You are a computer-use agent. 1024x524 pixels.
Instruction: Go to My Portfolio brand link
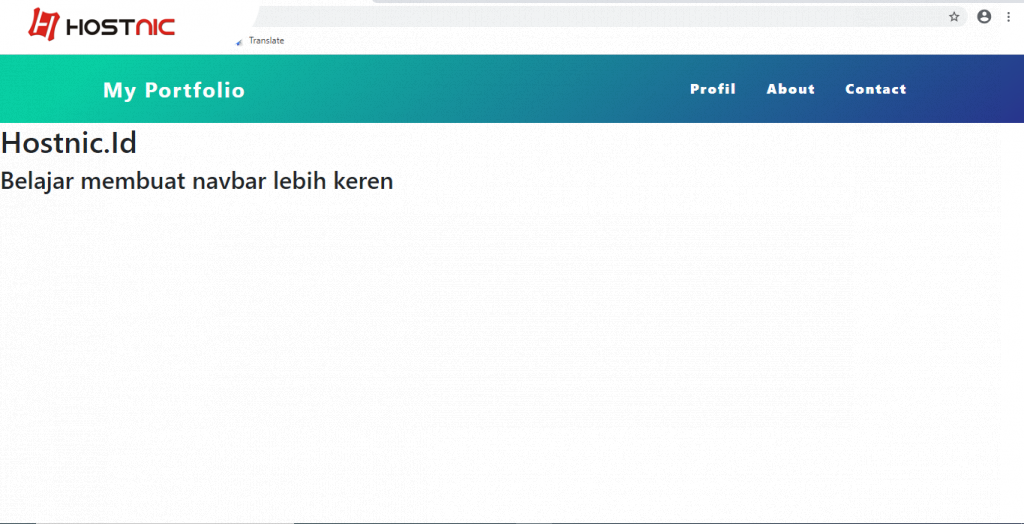click(x=174, y=90)
